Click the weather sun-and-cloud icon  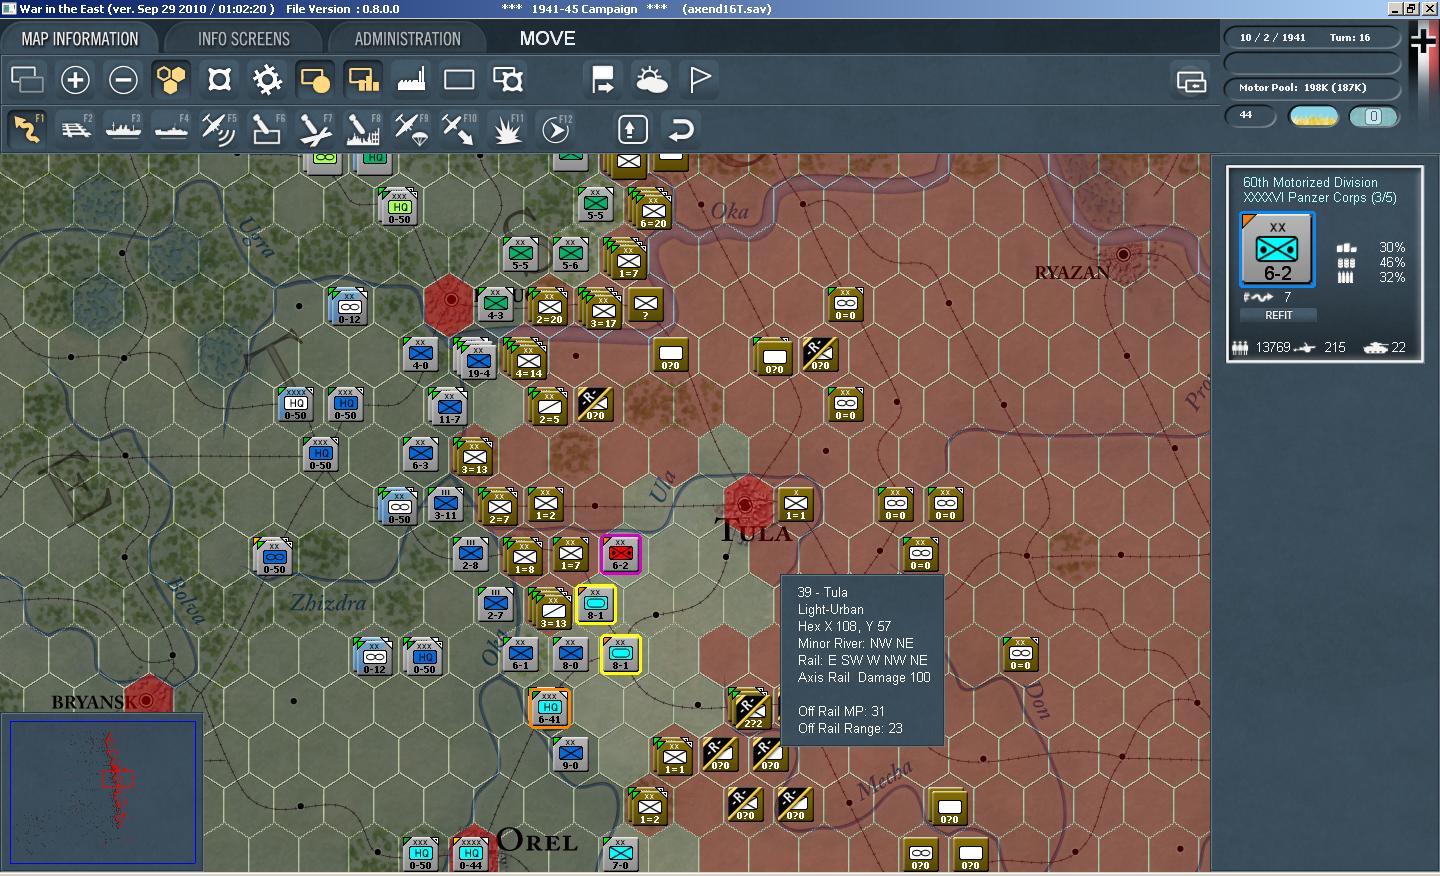pyautogui.click(x=652, y=79)
